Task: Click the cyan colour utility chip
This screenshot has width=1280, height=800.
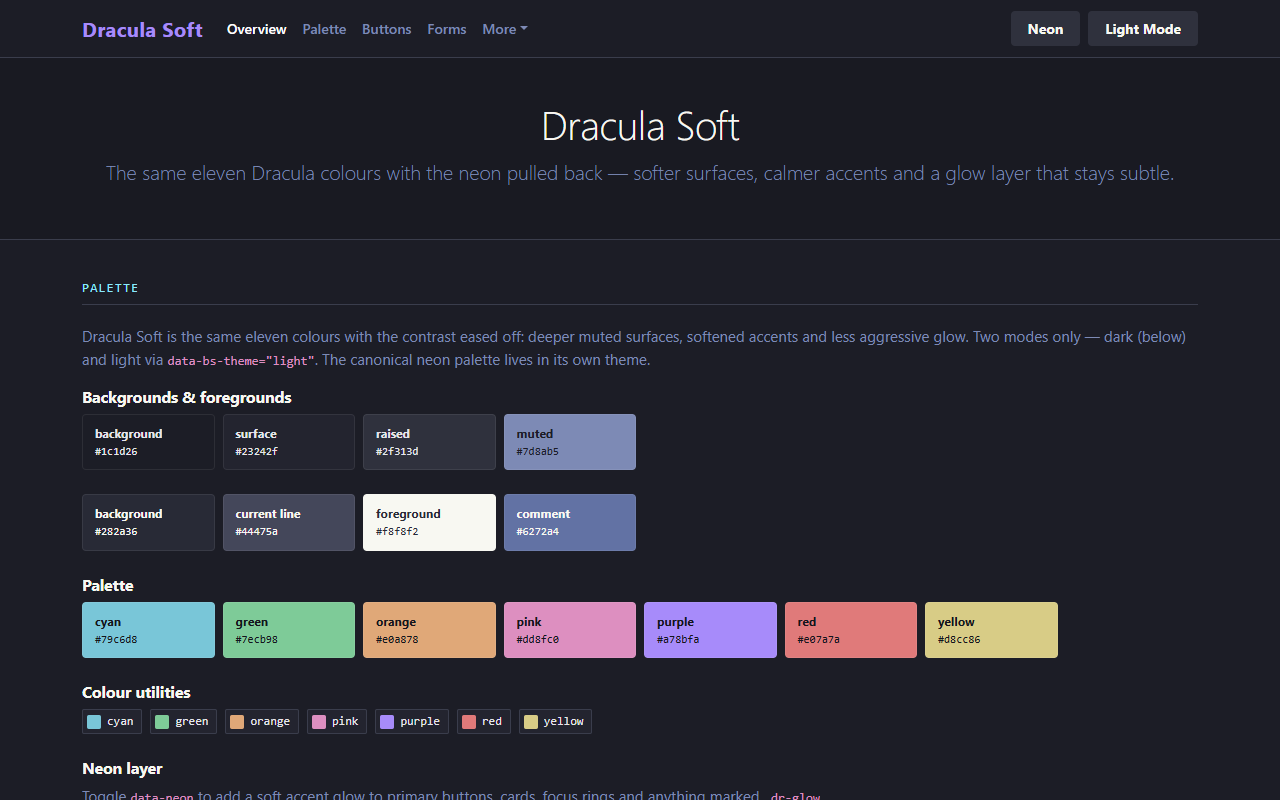Action: (x=112, y=721)
